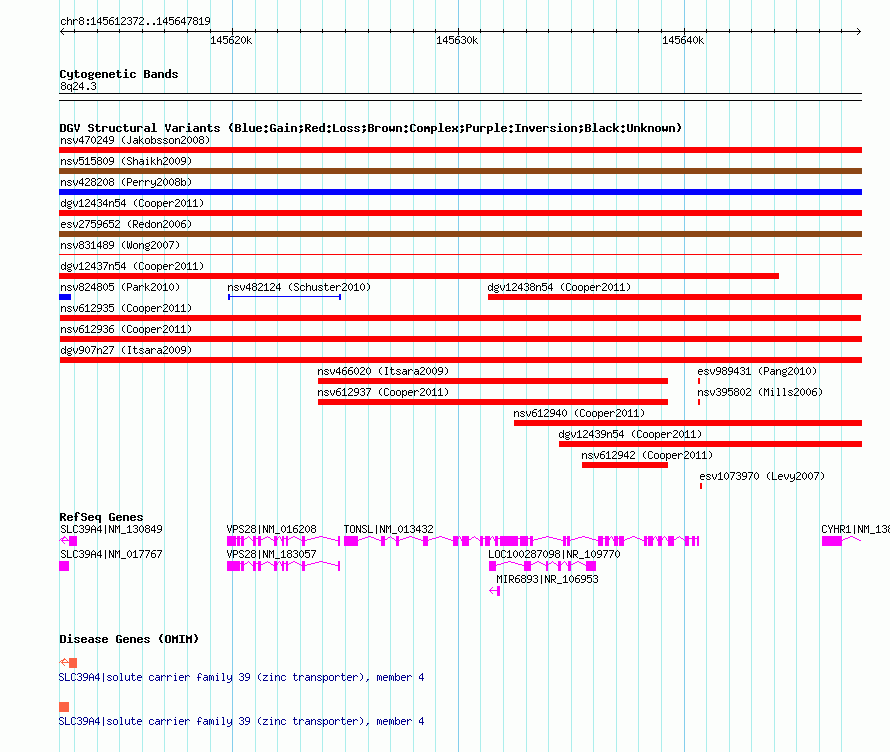Click the Disease Genes (OMIM) track title
This screenshot has width=890, height=752.
129,639
